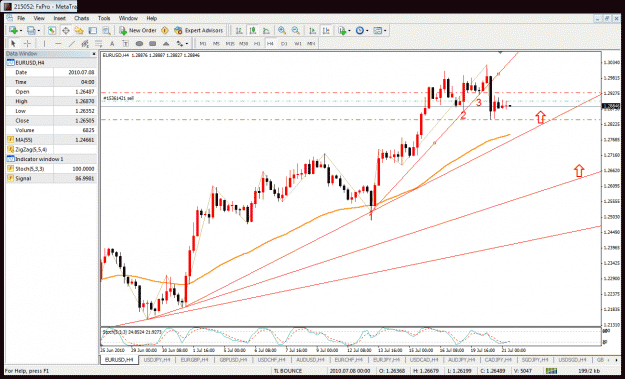Choose the Trendline drawing tool
Viewport: 625px width, 379px height.
pos(72,43)
